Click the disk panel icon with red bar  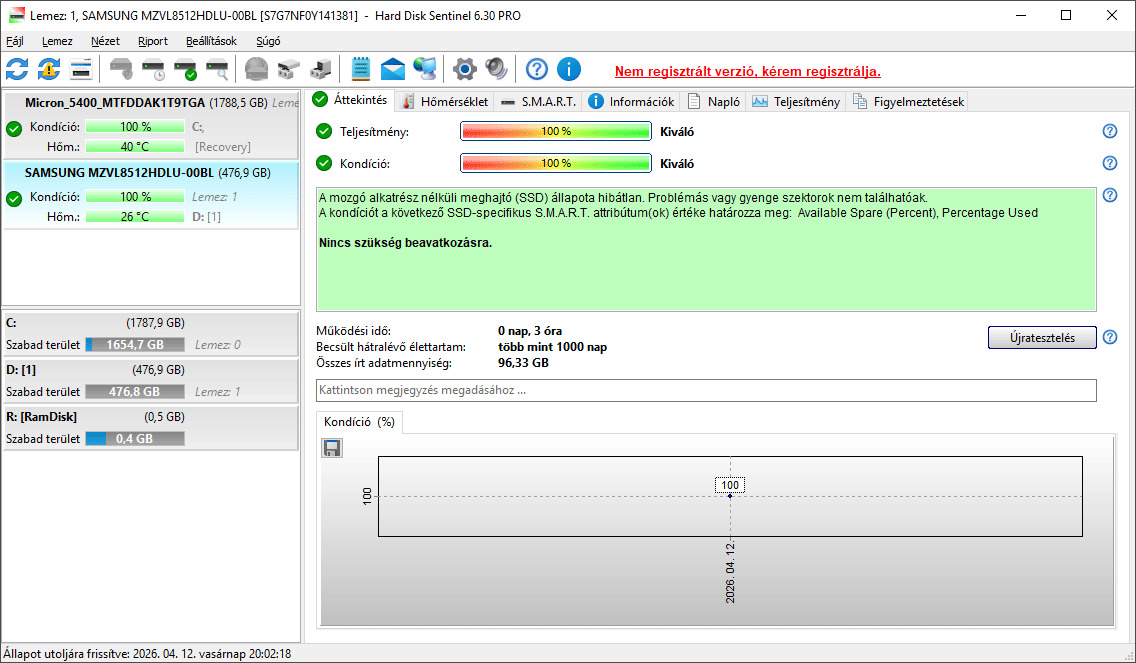point(81,70)
